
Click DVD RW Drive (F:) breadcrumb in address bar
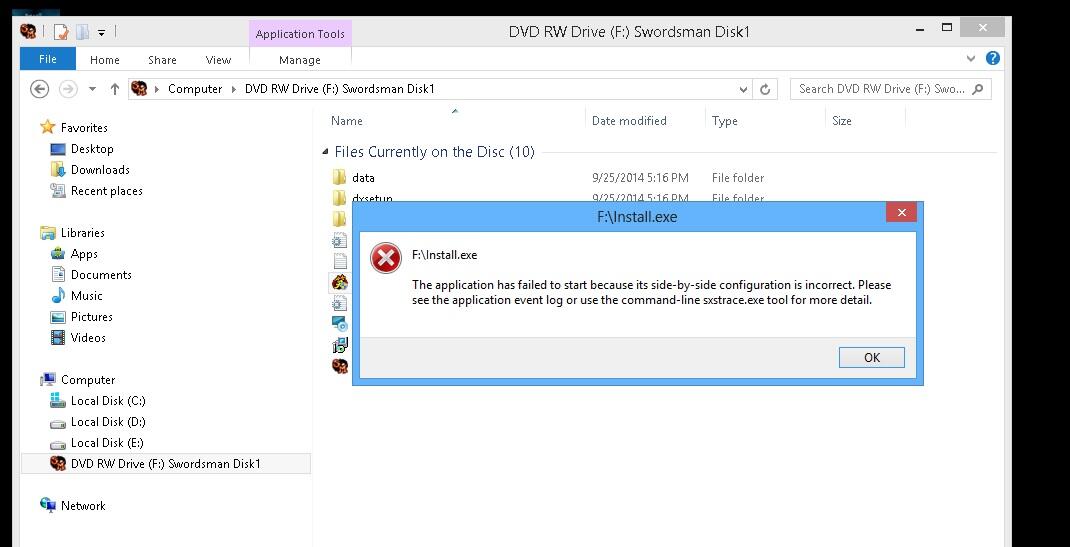click(339, 89)
